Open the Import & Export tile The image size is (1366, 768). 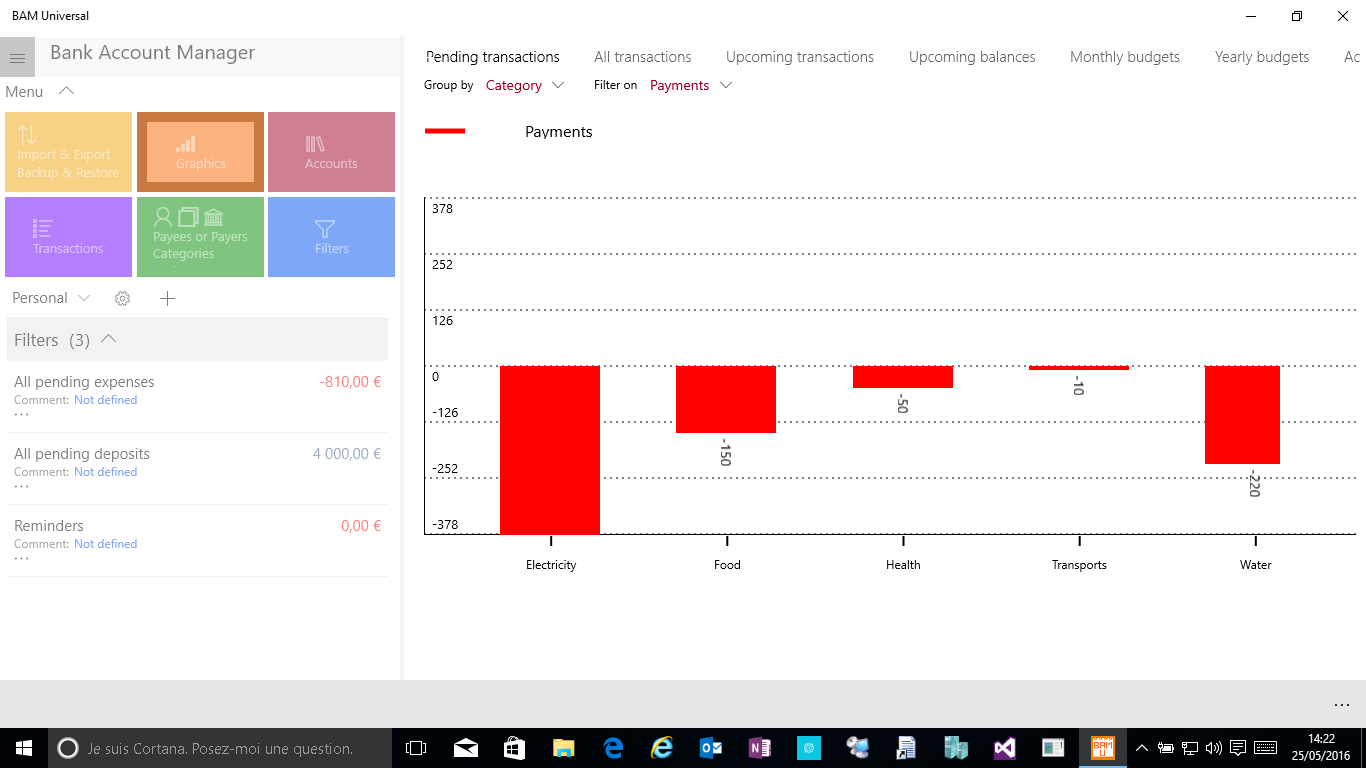click(68, 152)
